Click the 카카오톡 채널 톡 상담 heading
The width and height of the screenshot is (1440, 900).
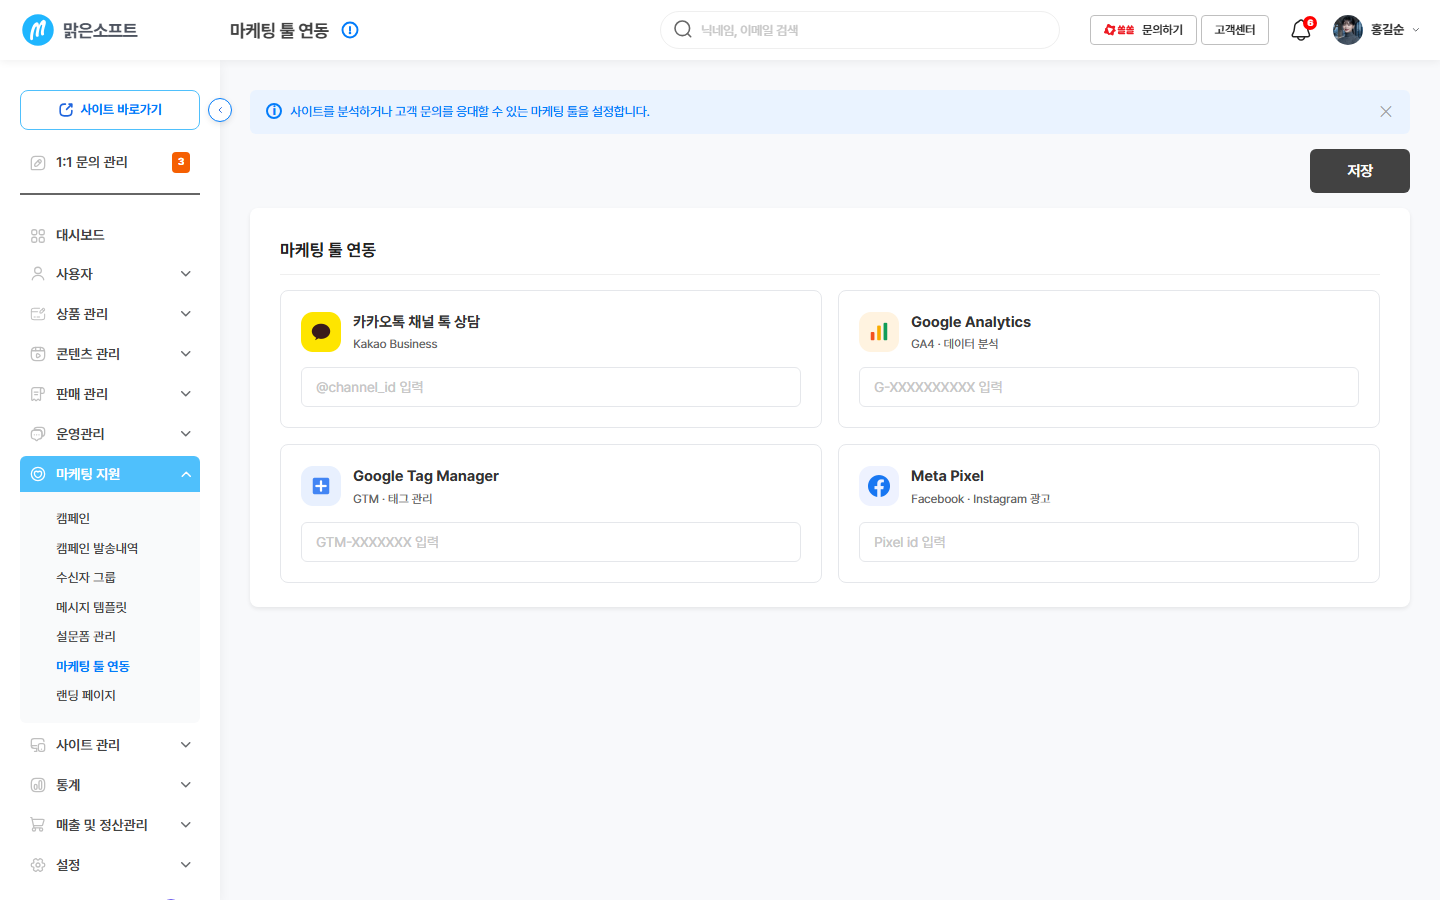point(416,322)
